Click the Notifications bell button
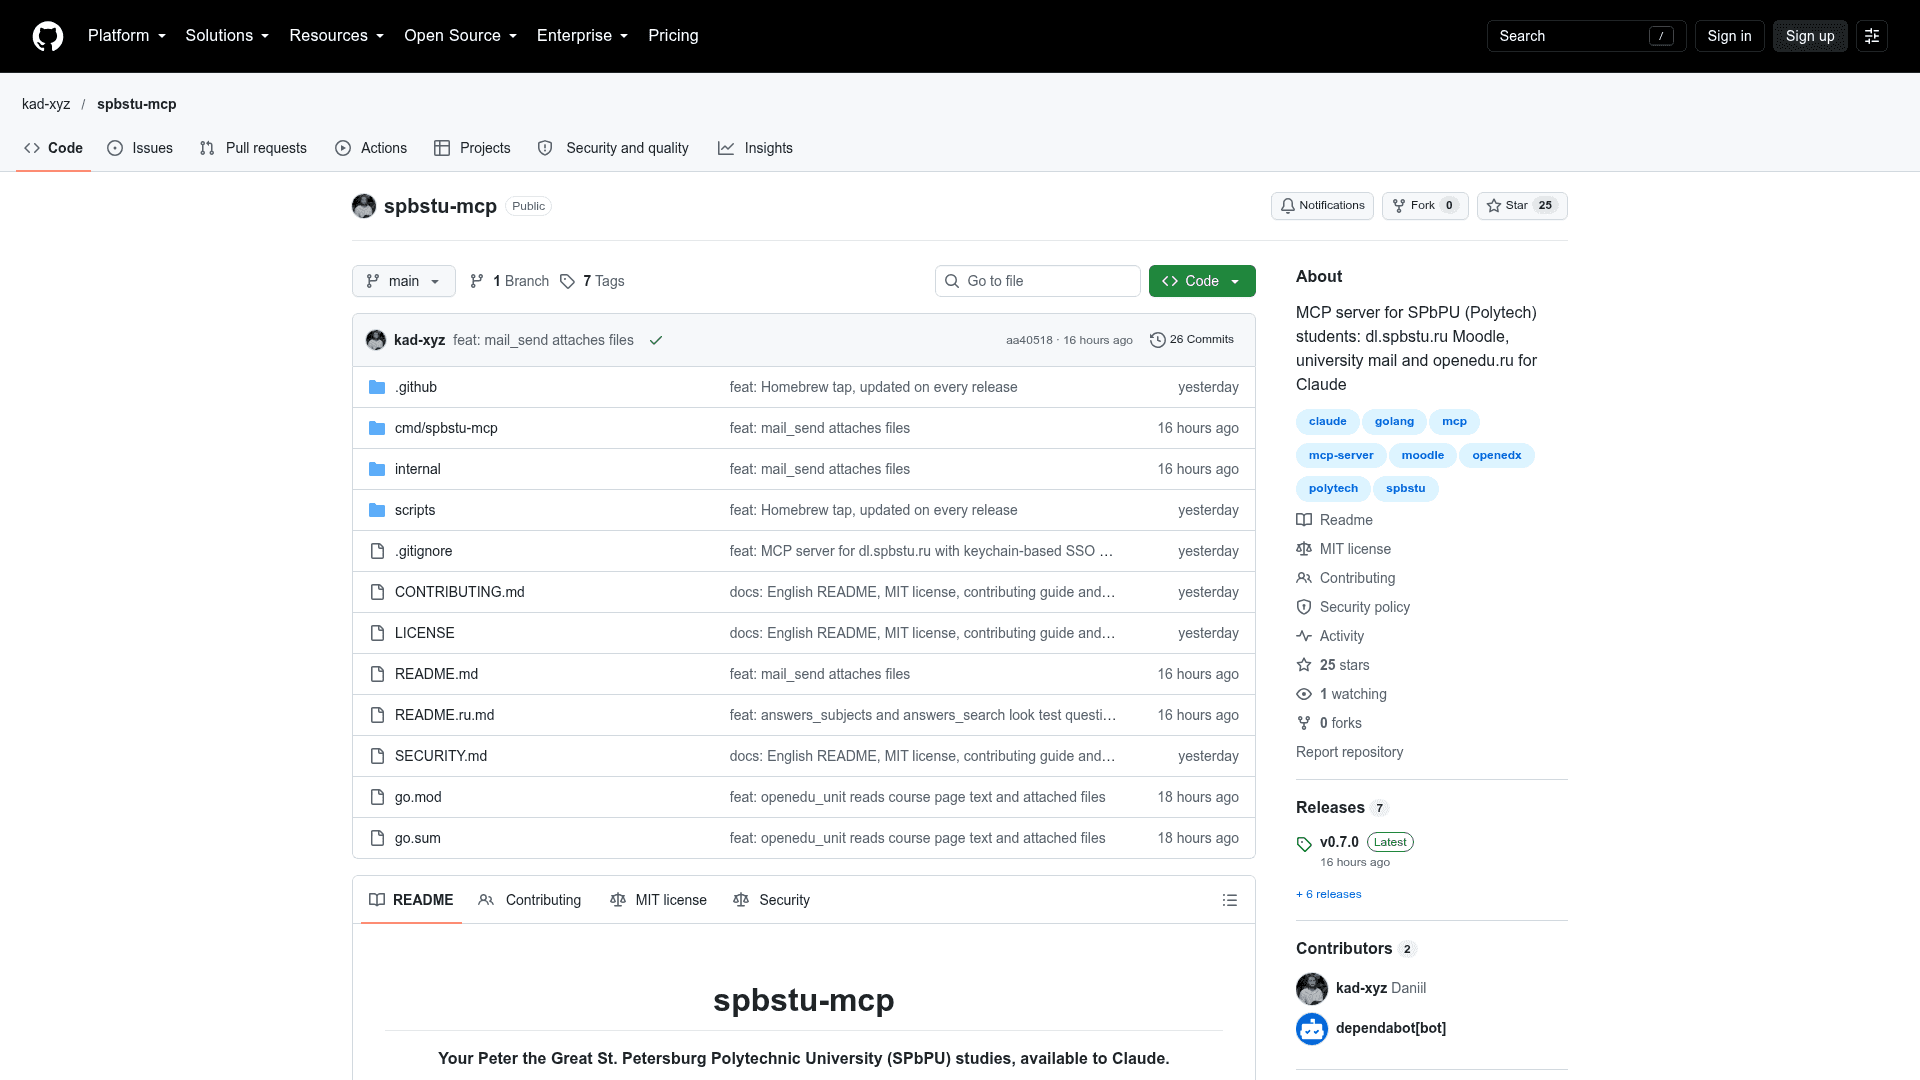Viewport: 1920px width, 1080px height. coord(1322,206)
